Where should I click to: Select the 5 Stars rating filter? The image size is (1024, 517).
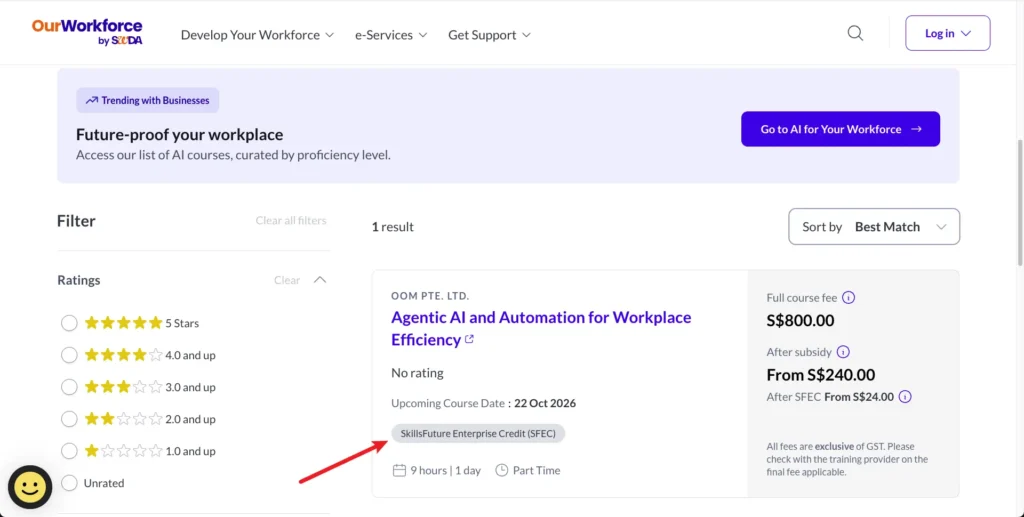tap(69, 323)
